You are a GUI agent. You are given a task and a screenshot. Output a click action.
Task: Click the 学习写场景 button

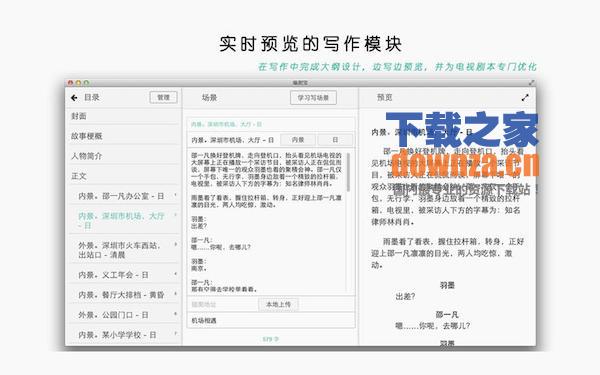[313, 98]
